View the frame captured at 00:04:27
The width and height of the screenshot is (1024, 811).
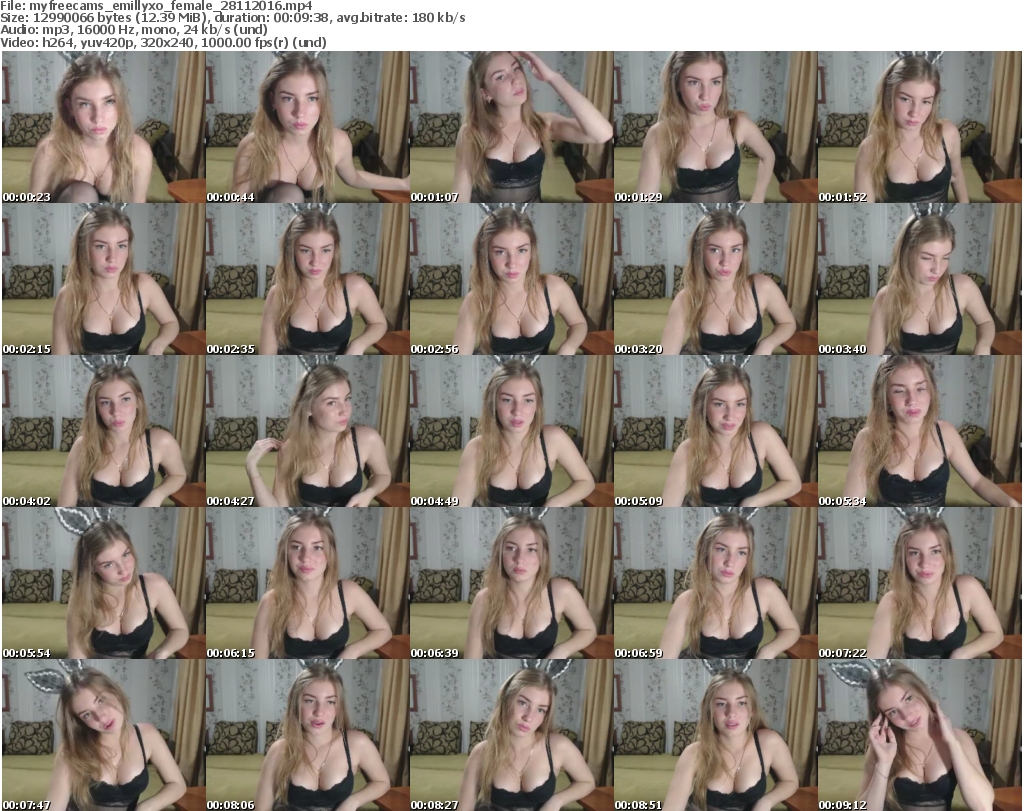pyautogui.click(x=308, y=432)
